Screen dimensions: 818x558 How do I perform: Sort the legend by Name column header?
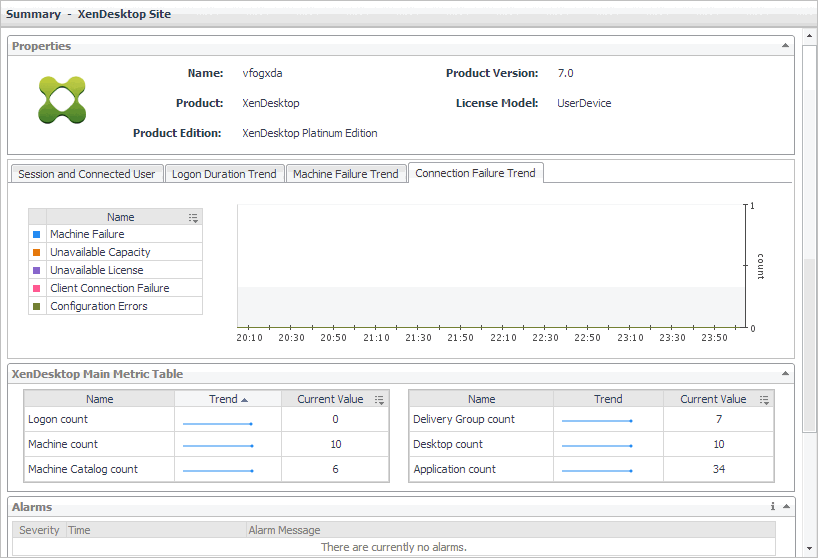(121, 217)
